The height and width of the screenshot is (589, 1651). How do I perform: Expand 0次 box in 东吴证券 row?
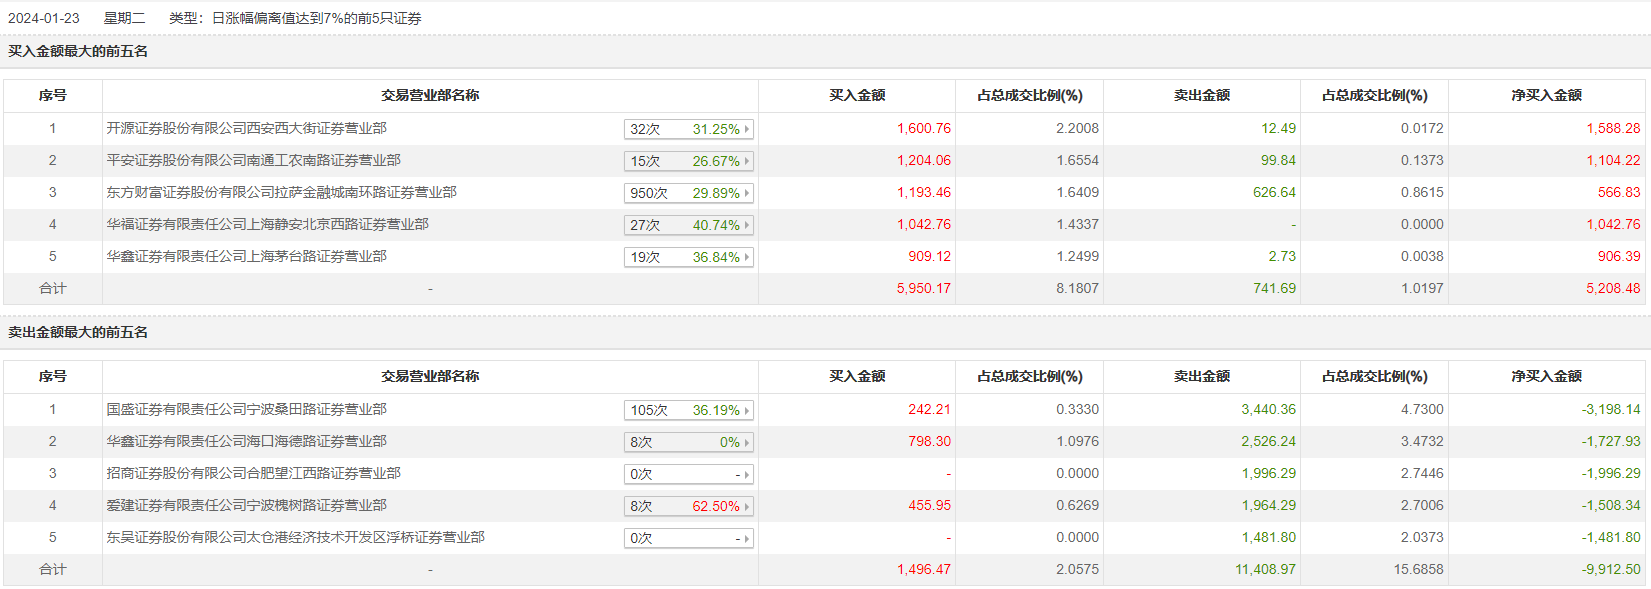(x=688, y=538)
